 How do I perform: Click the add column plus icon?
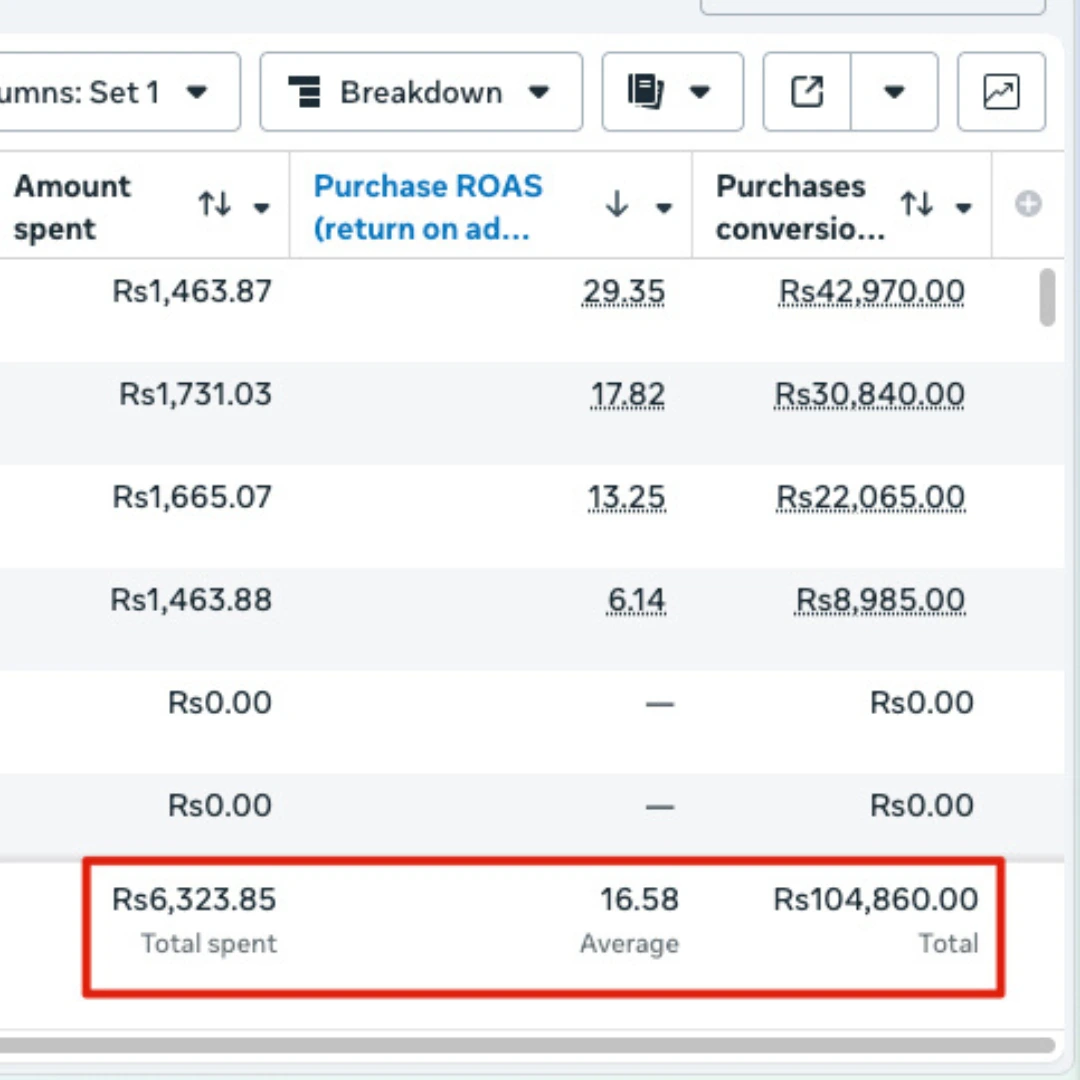pos(1028,205)
